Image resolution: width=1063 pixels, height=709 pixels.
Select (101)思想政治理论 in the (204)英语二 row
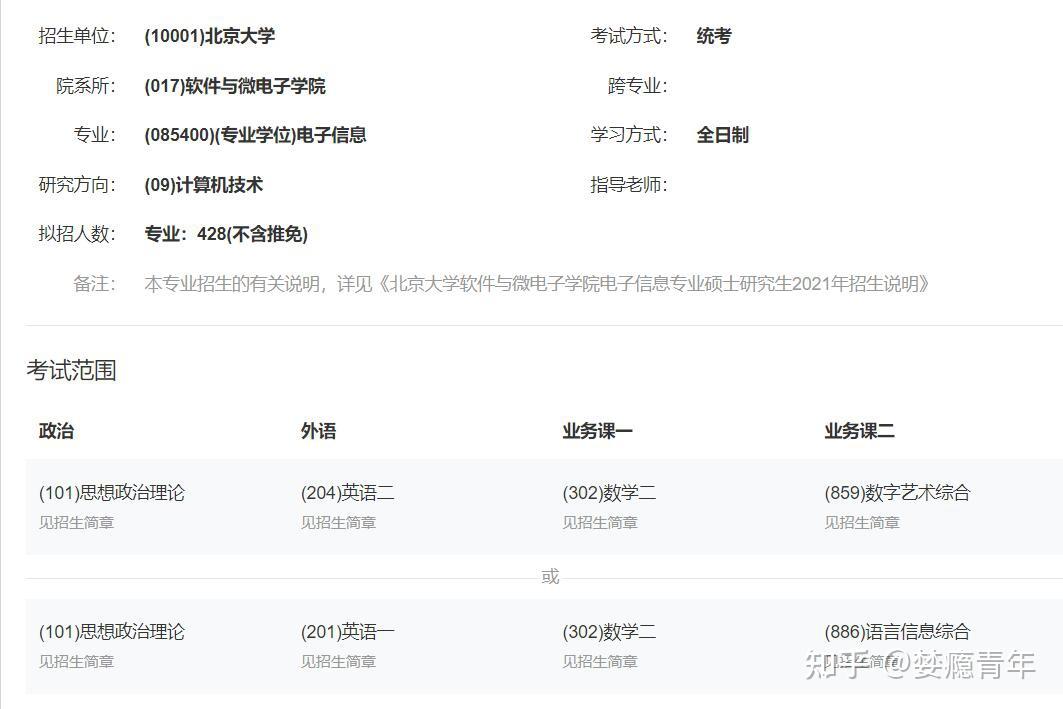(112, 493)
